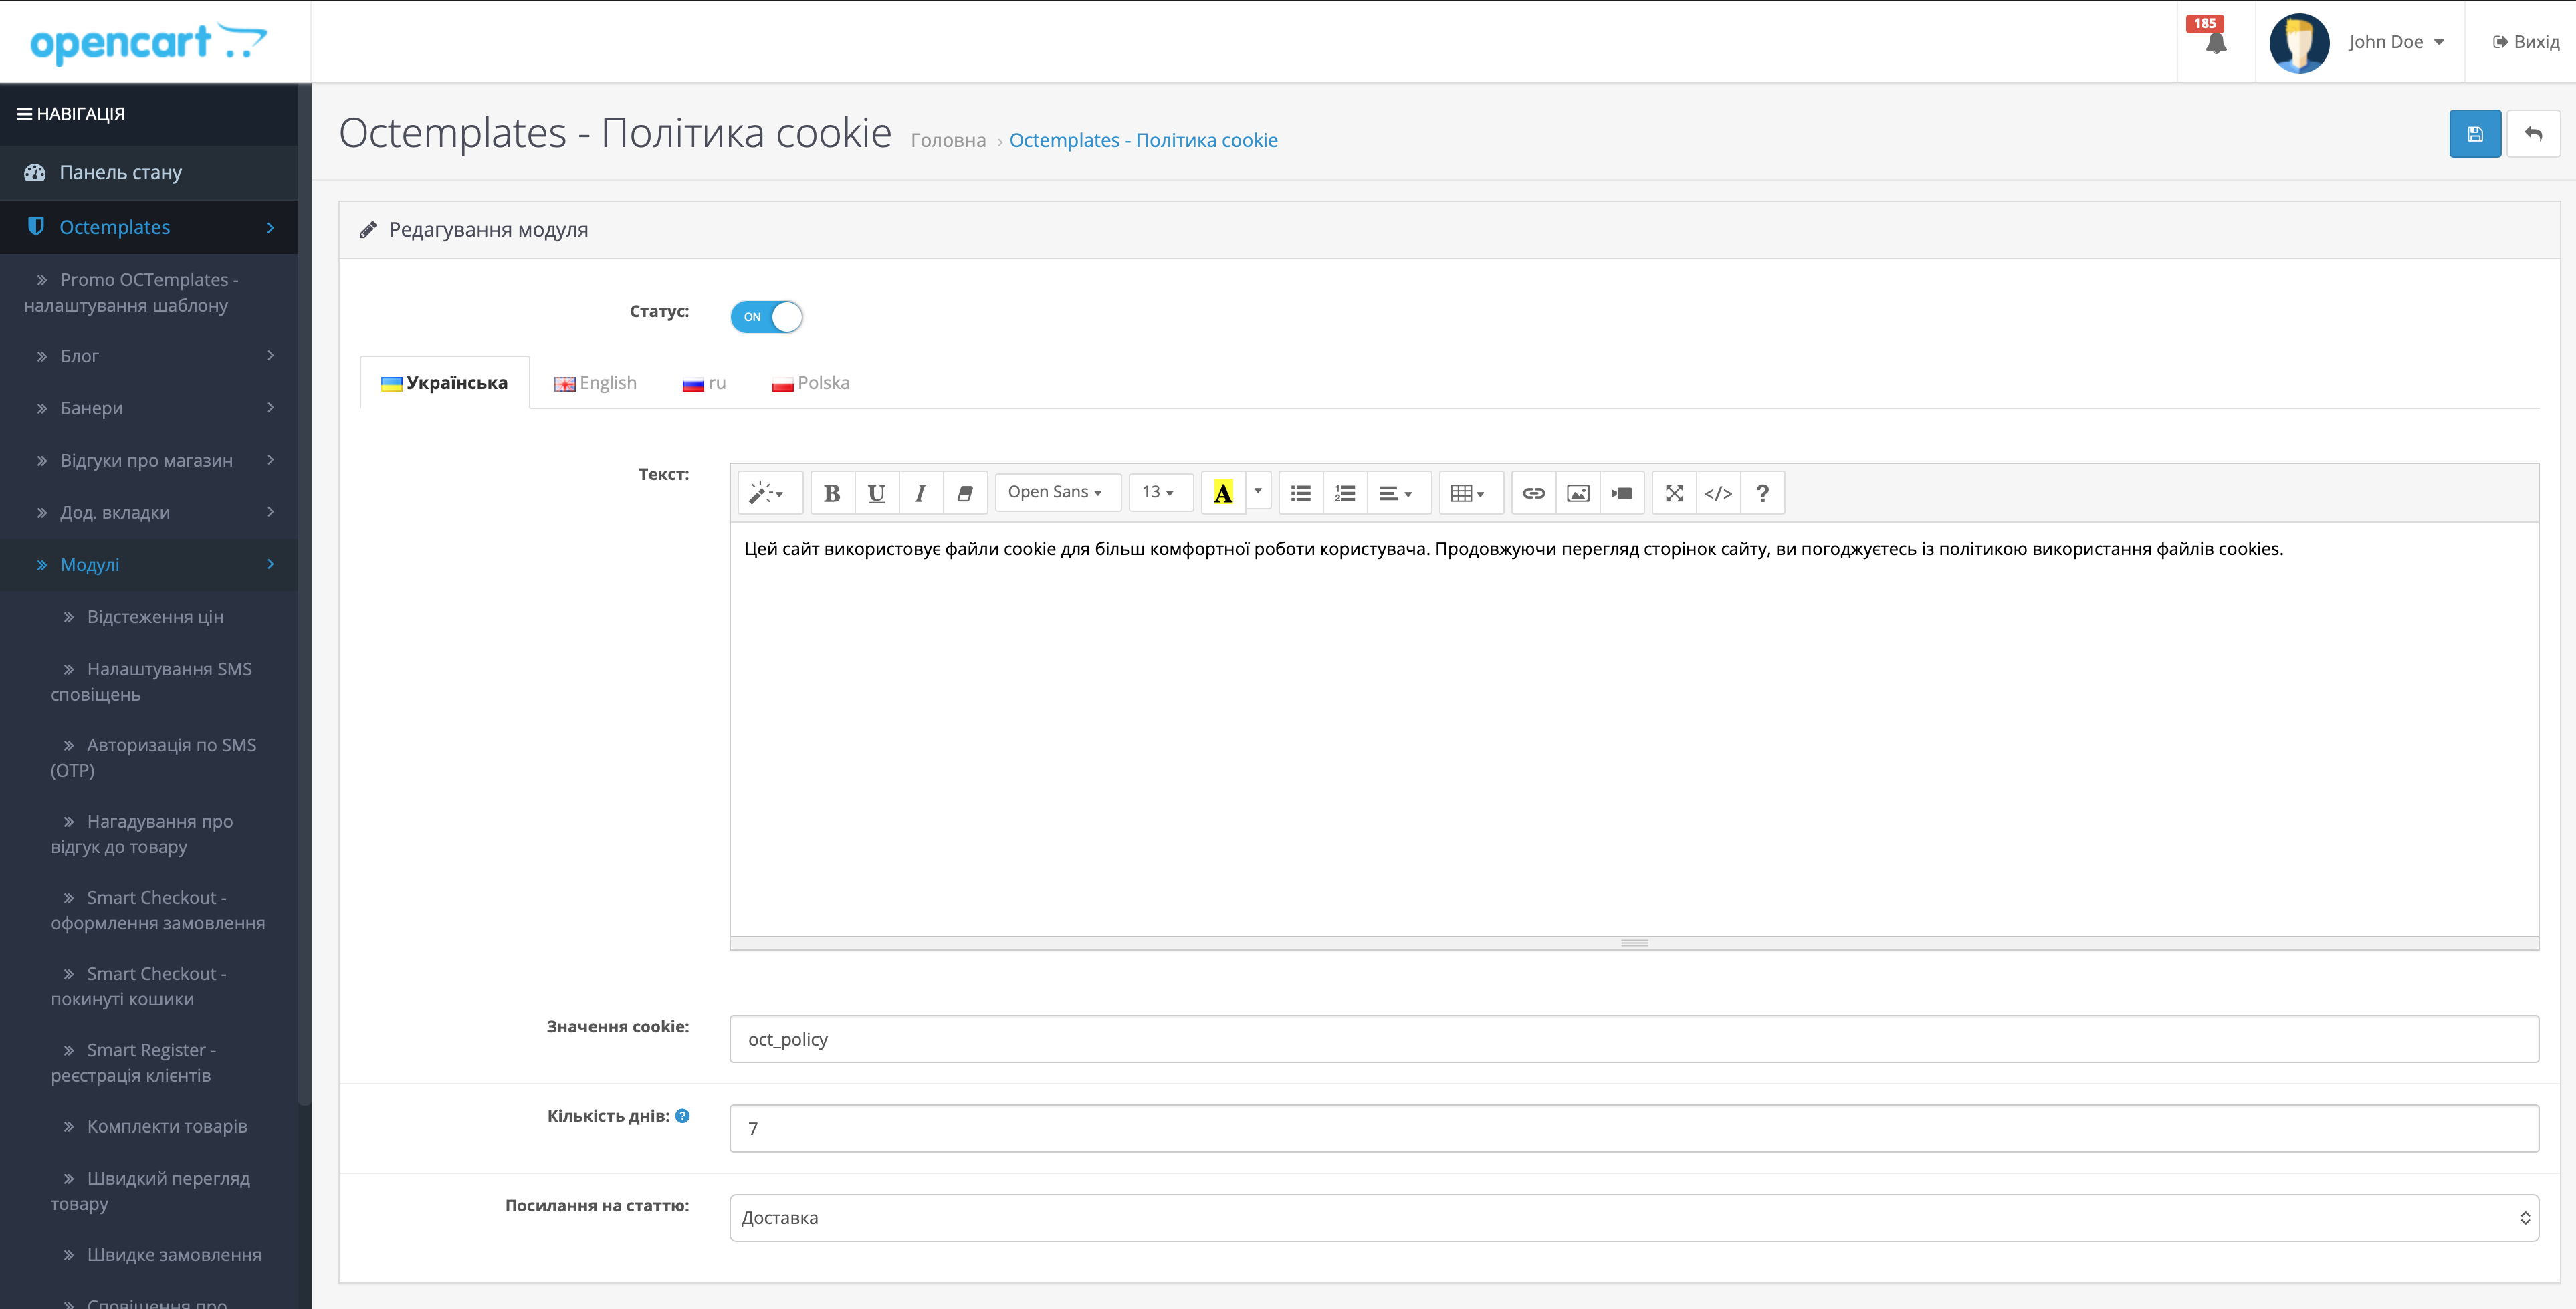Screen dimensions: 2576x1309
Task: Open the Open Sans font dropdown
Action: 1056,492
